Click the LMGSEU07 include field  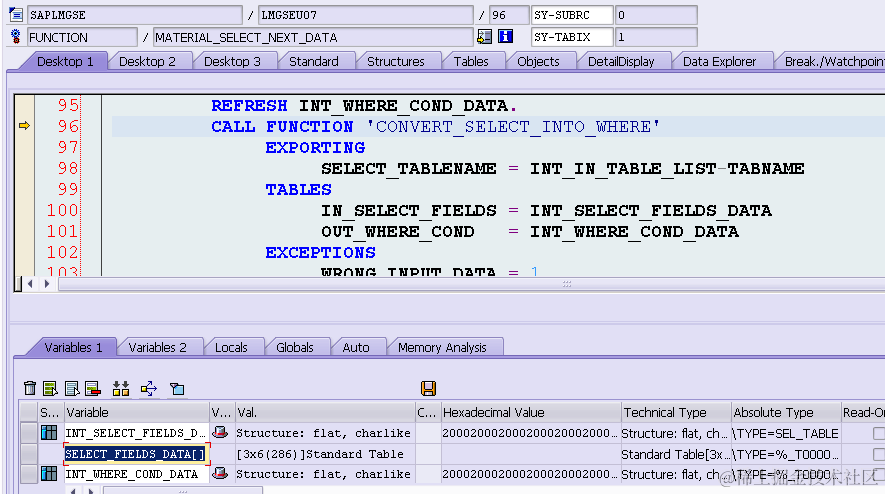coord(366,15)
